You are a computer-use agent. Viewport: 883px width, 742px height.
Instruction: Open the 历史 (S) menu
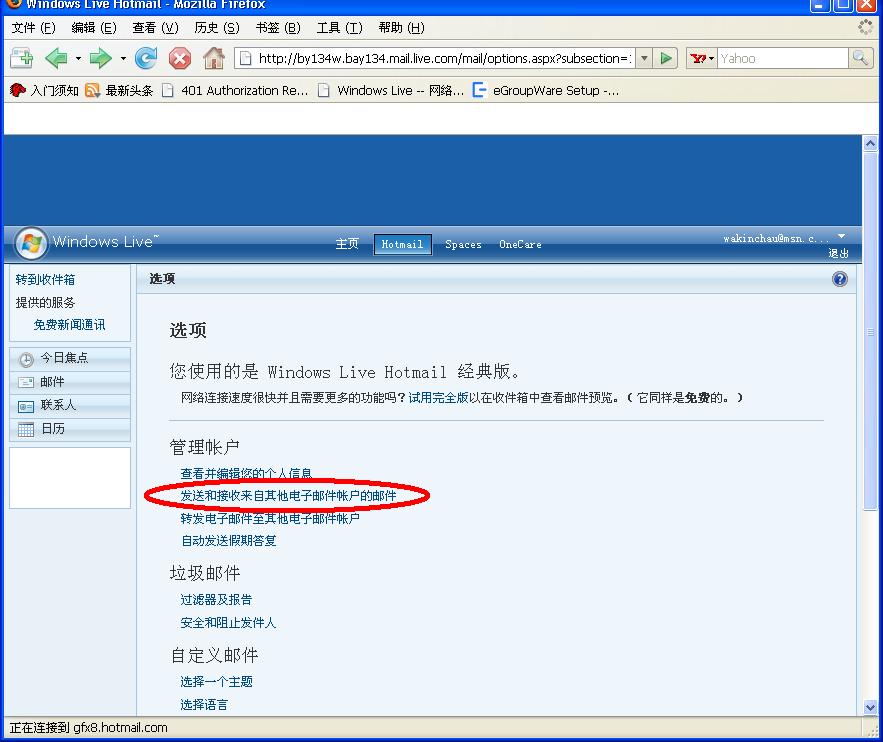pyautogui.click(x=217, y=28)
